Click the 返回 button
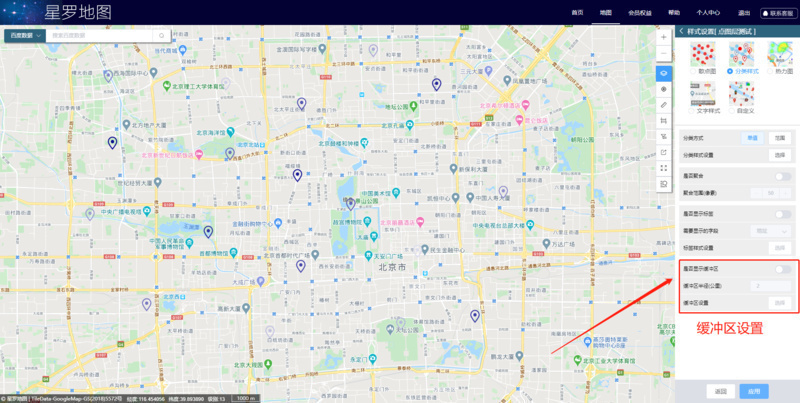 point(720,392)
